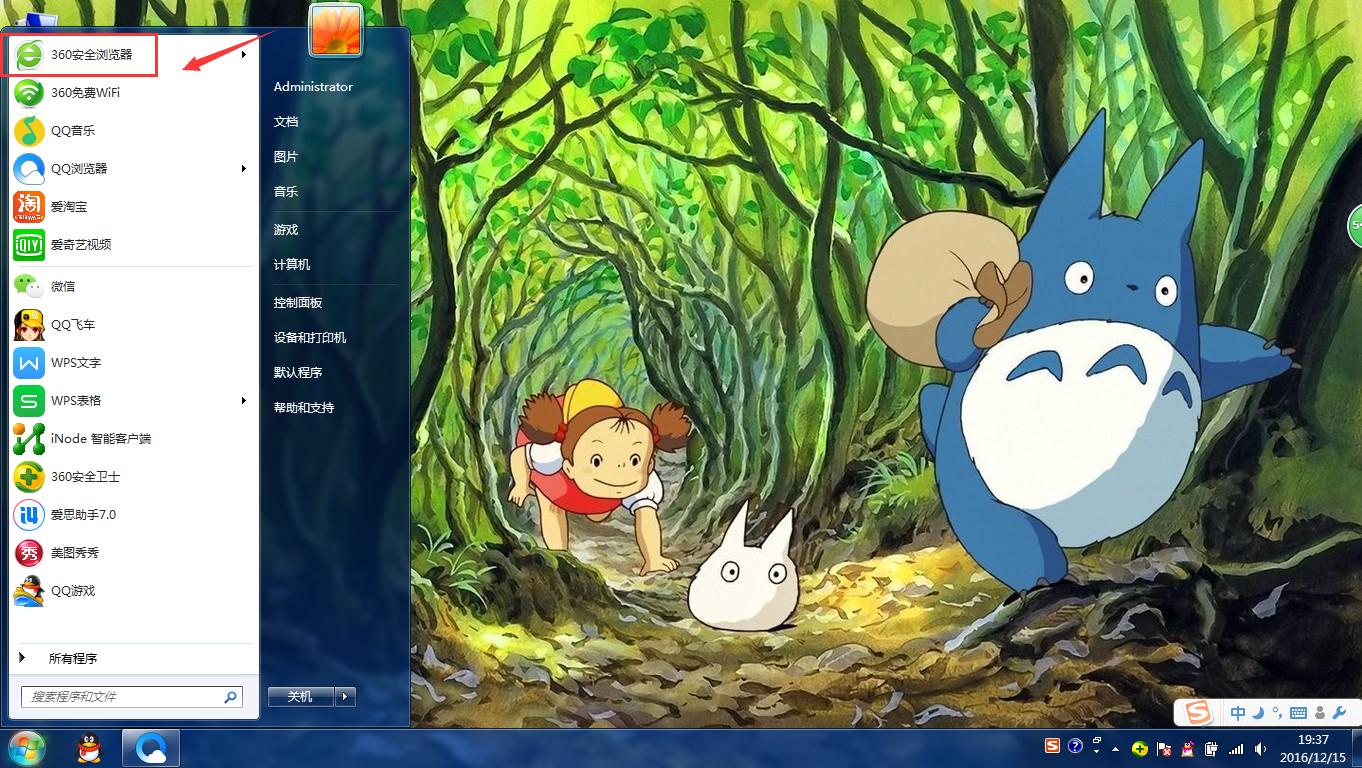Click the user account picture

click(336, 30)
